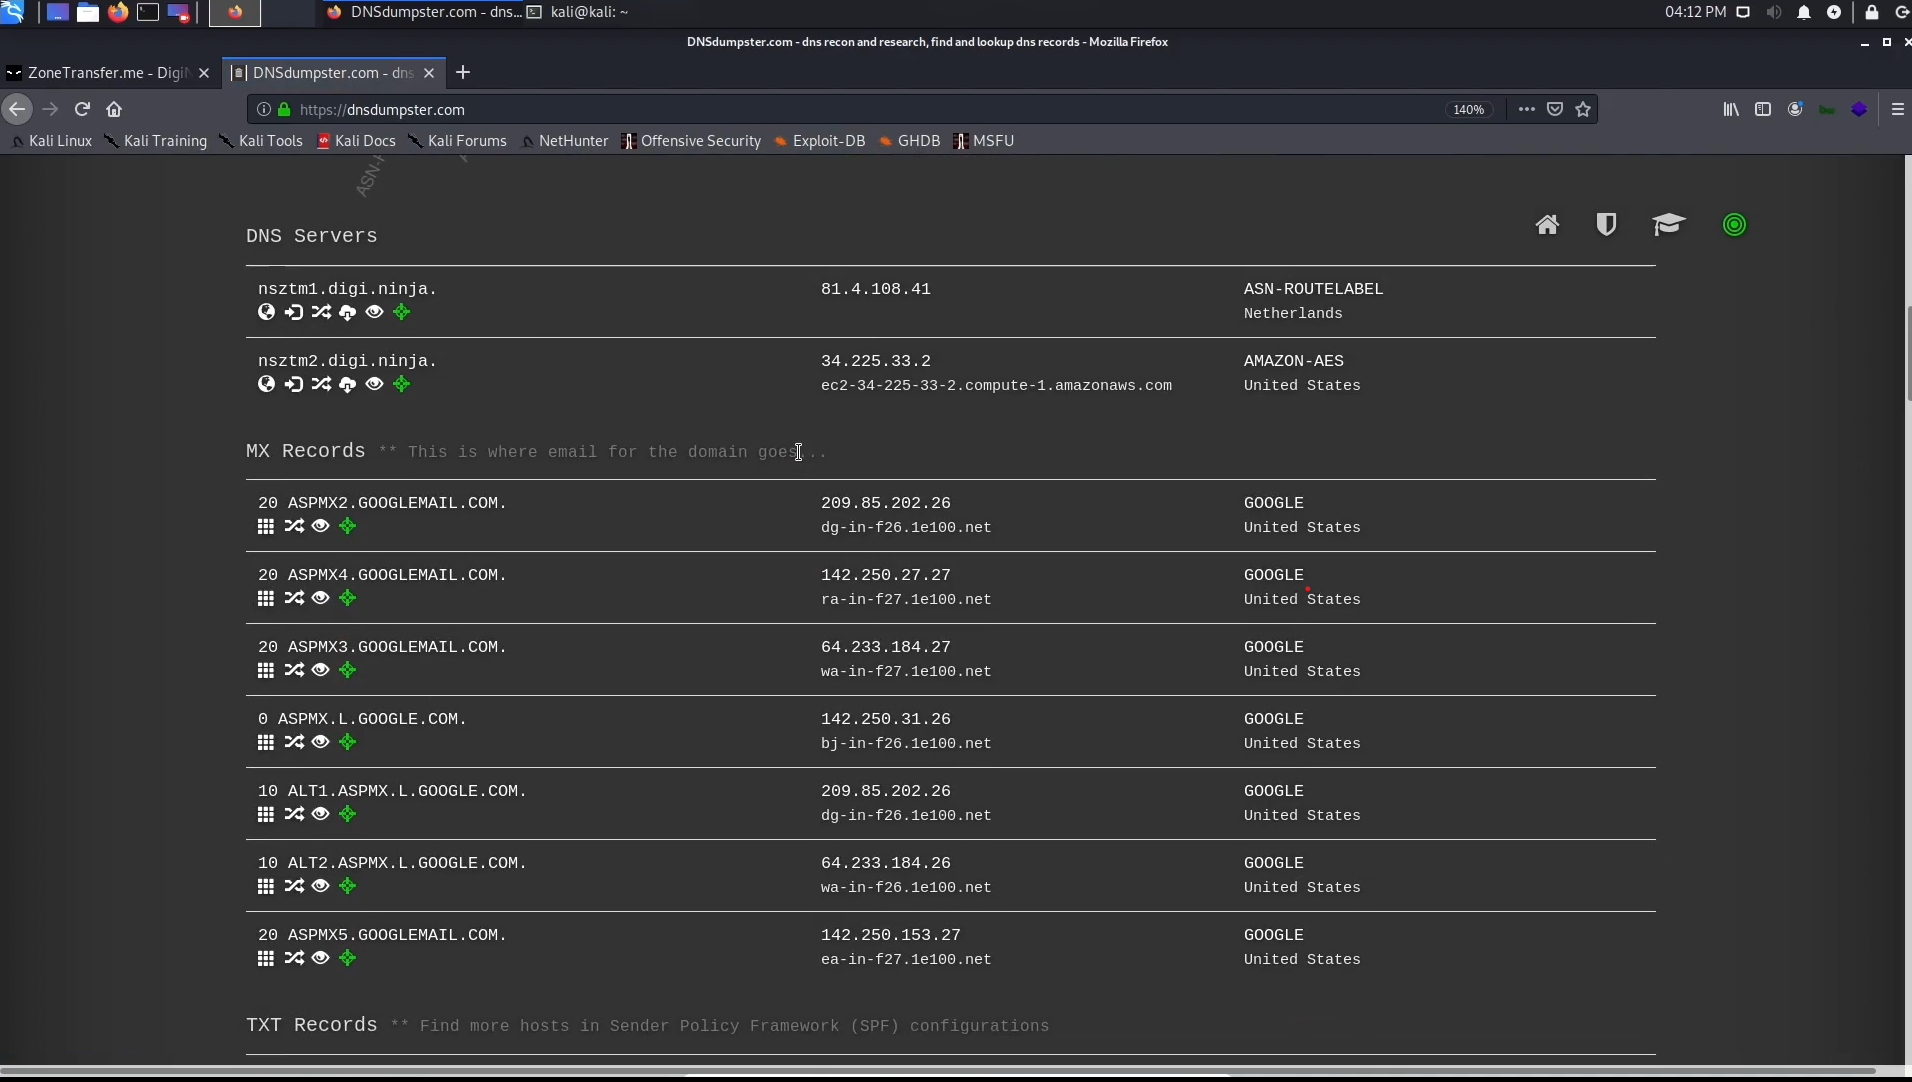
Task: Open the Firefox library view menu
Action: point(1730,110)
